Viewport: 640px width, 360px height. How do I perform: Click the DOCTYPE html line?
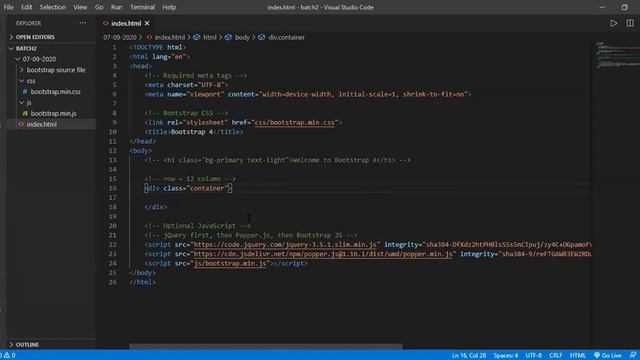tap(158, 47)
